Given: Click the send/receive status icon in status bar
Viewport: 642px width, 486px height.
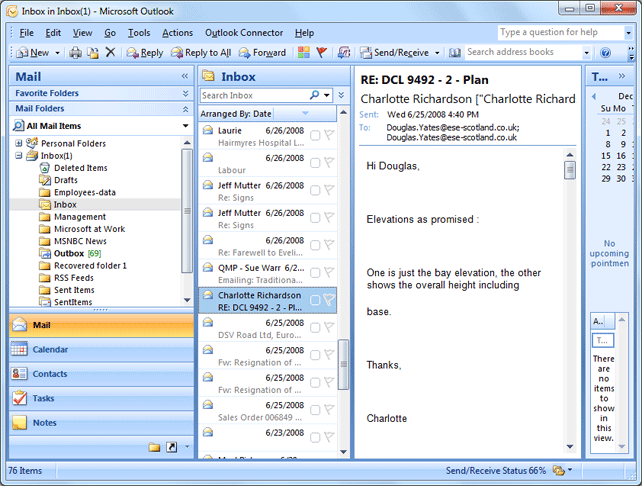Looking at the screenshot, I should click(x=559, y=470).
